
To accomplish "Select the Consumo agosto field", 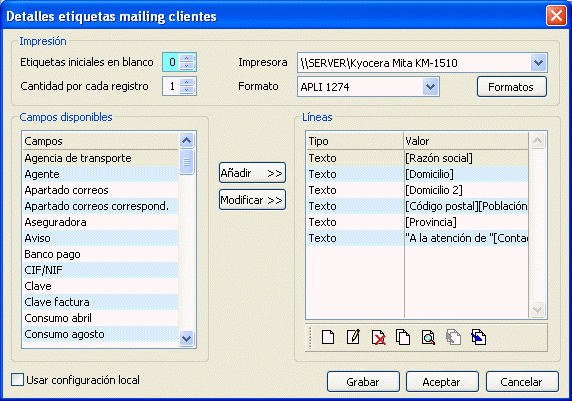I will (x=101, y=334).
